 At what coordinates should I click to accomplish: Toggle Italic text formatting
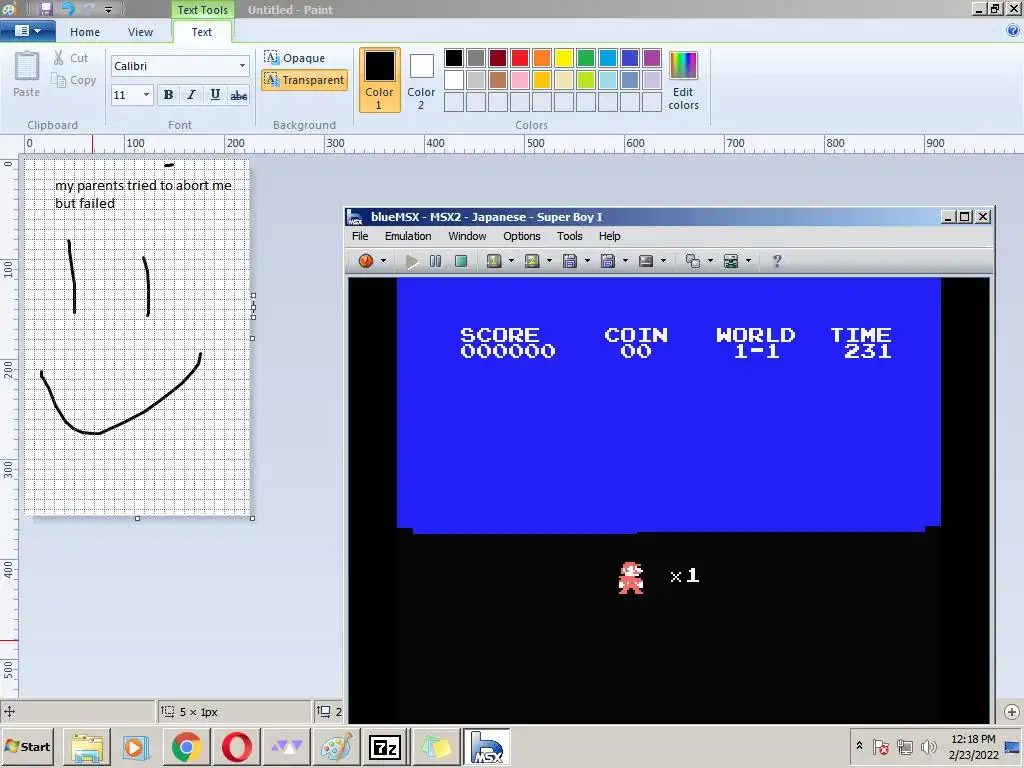coord(191,95)
